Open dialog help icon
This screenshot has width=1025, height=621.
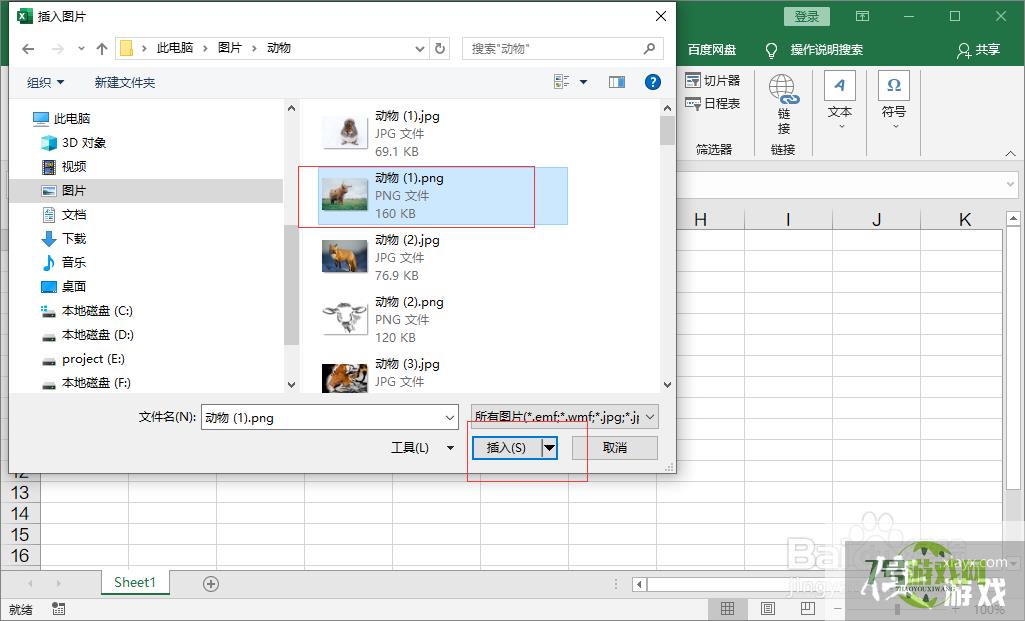point(652,82)
